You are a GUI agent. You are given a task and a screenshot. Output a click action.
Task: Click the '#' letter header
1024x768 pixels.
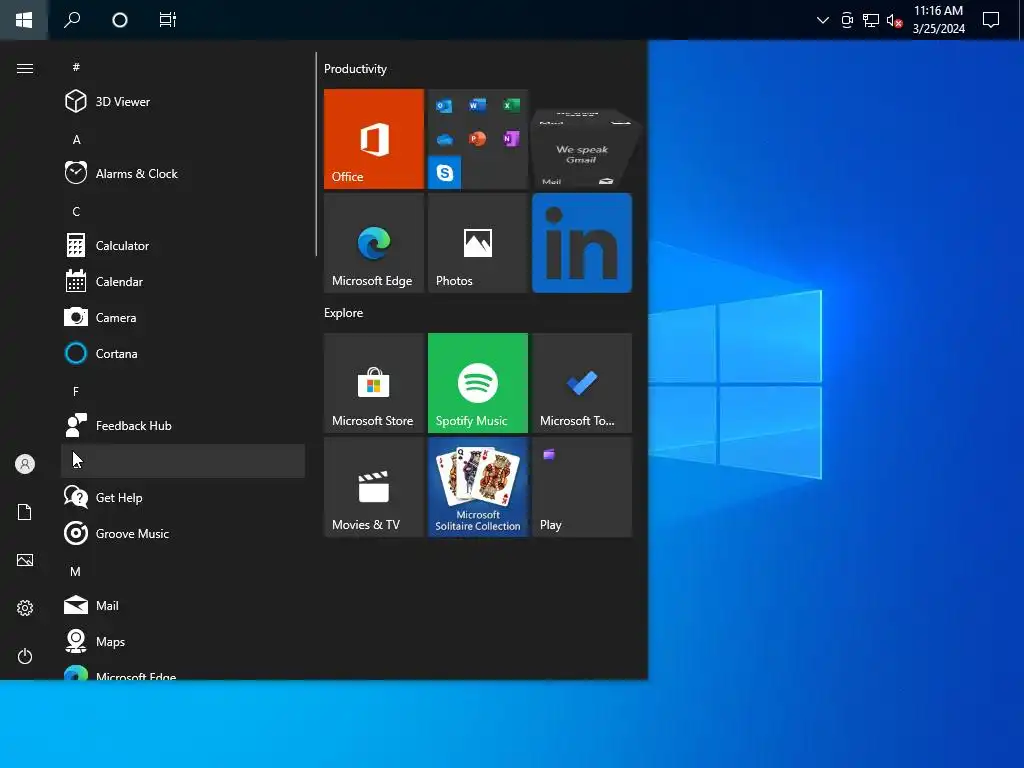click(x=76, y=67)
